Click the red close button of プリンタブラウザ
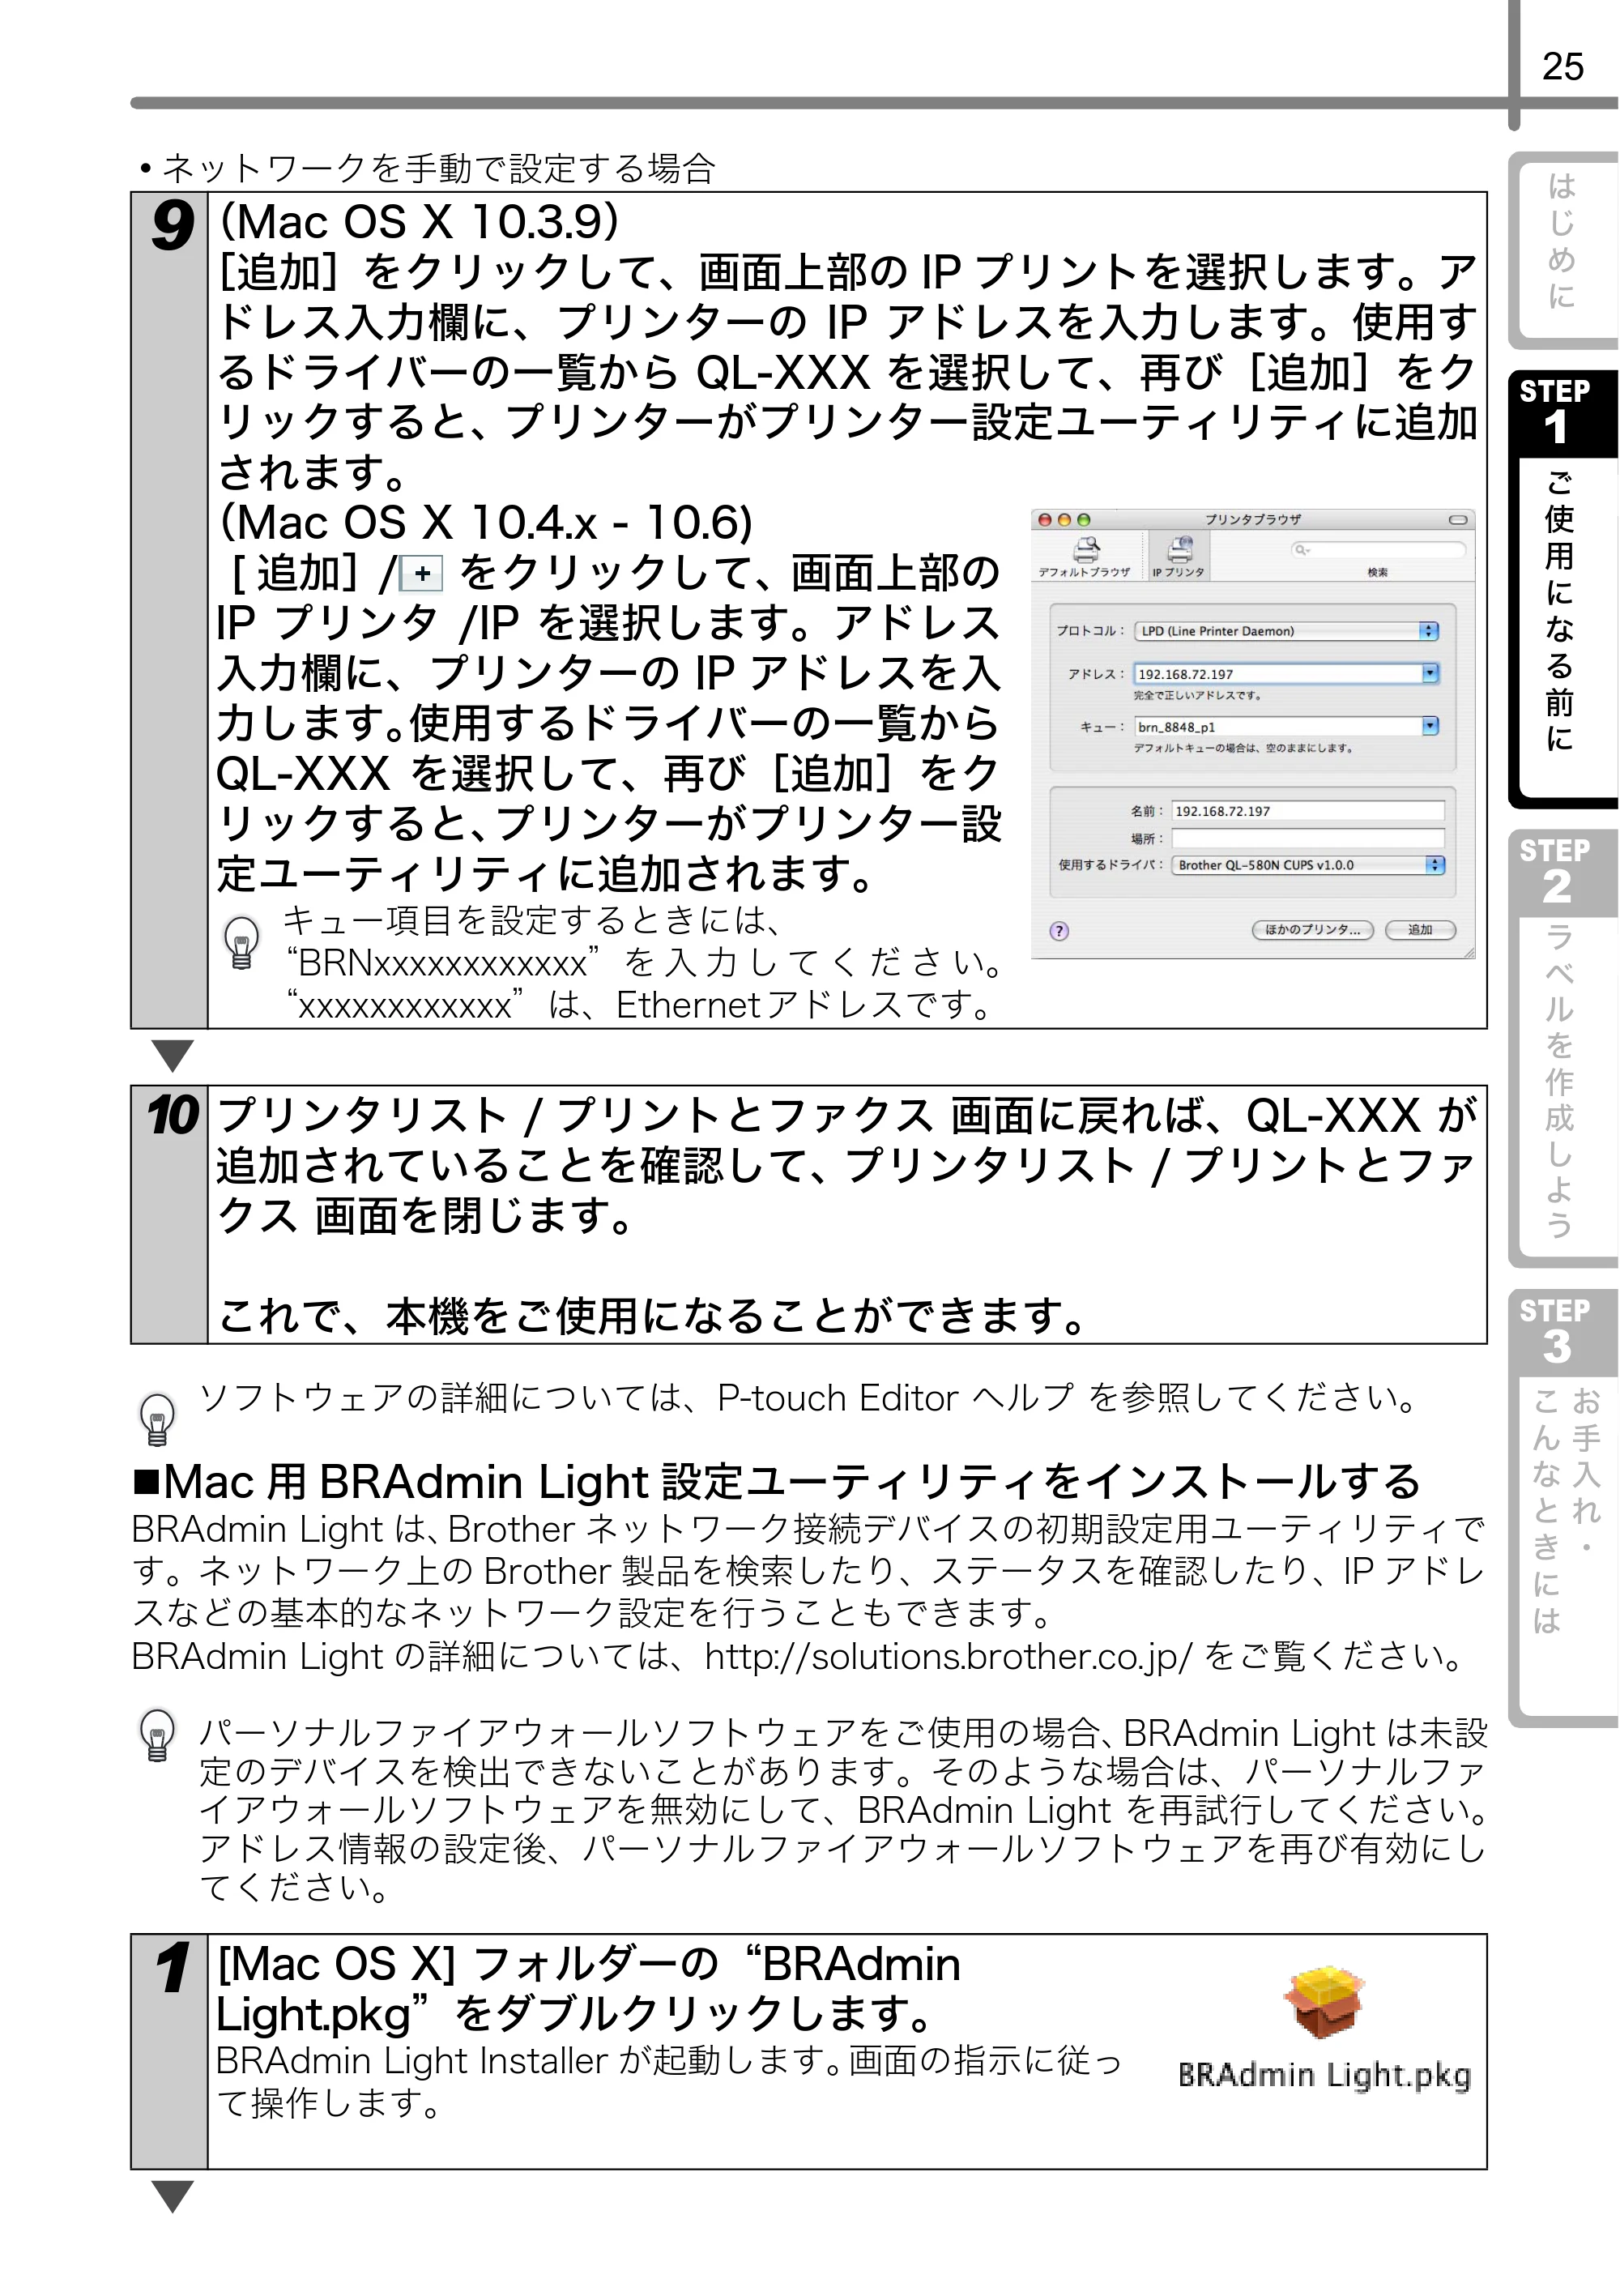Image resolution: width=1620 pixels, height=2296 pixels. click(x=1045, y=520)
